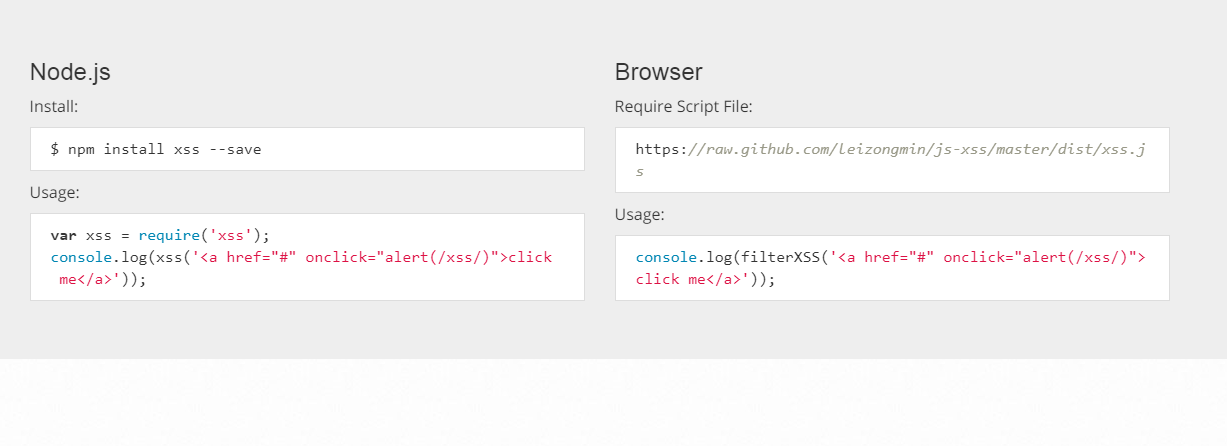The width and height of the screenshot is (1227, 446).
Task: Click the raw.github.com xss.js script URL
Action: 891,160
